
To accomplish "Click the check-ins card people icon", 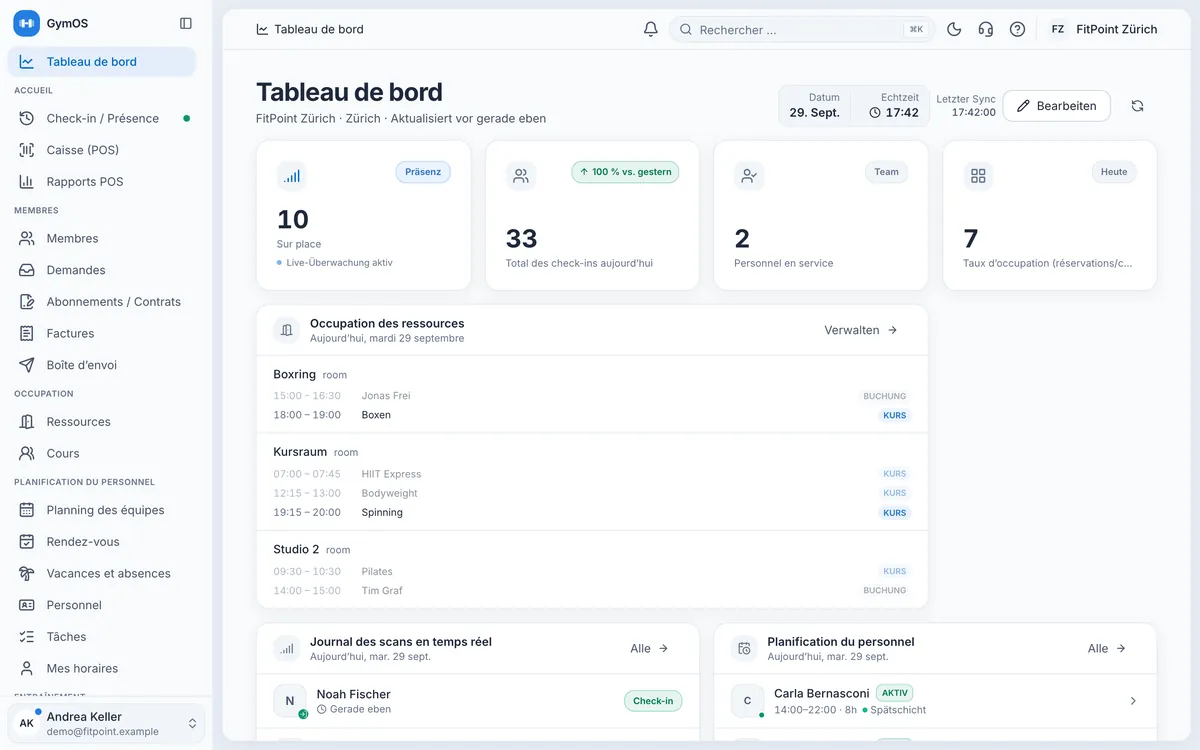I will click(x=521, y=176).
